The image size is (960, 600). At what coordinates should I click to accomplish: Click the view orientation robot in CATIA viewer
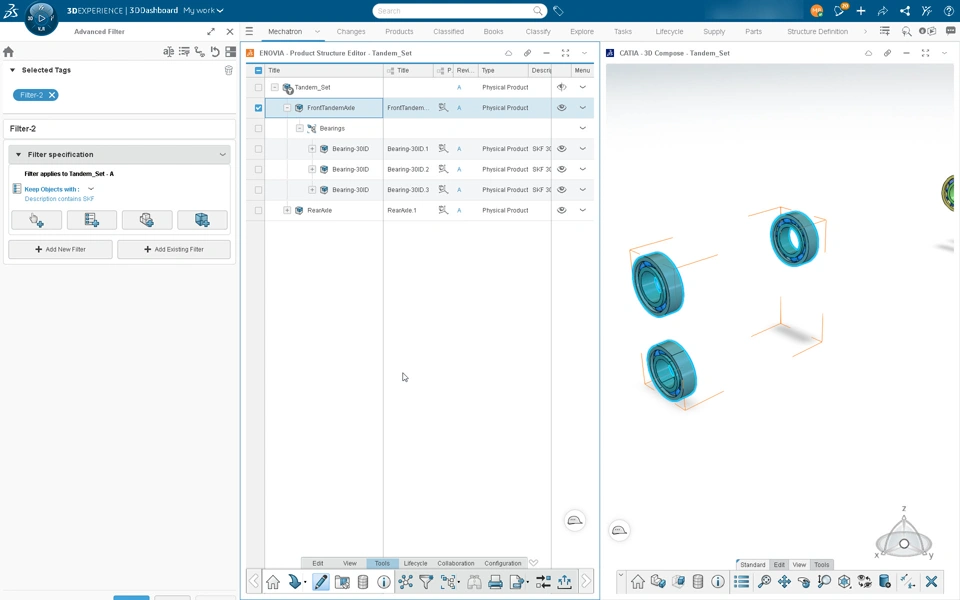[904, 534]
